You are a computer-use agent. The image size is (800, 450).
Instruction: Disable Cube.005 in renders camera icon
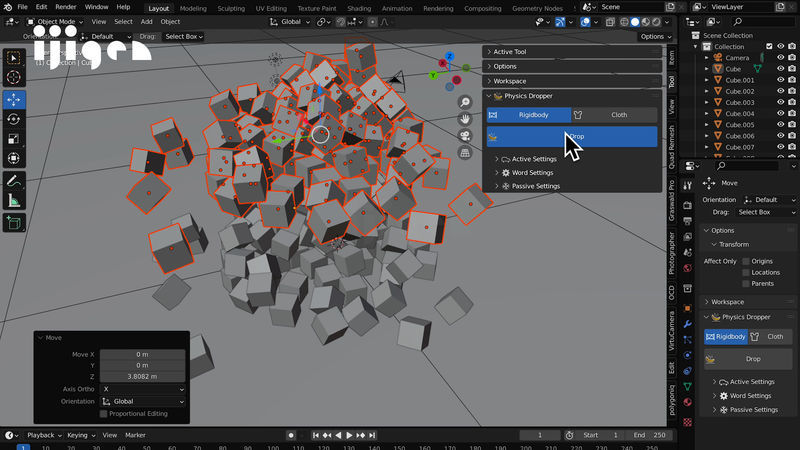click(792, 125)
